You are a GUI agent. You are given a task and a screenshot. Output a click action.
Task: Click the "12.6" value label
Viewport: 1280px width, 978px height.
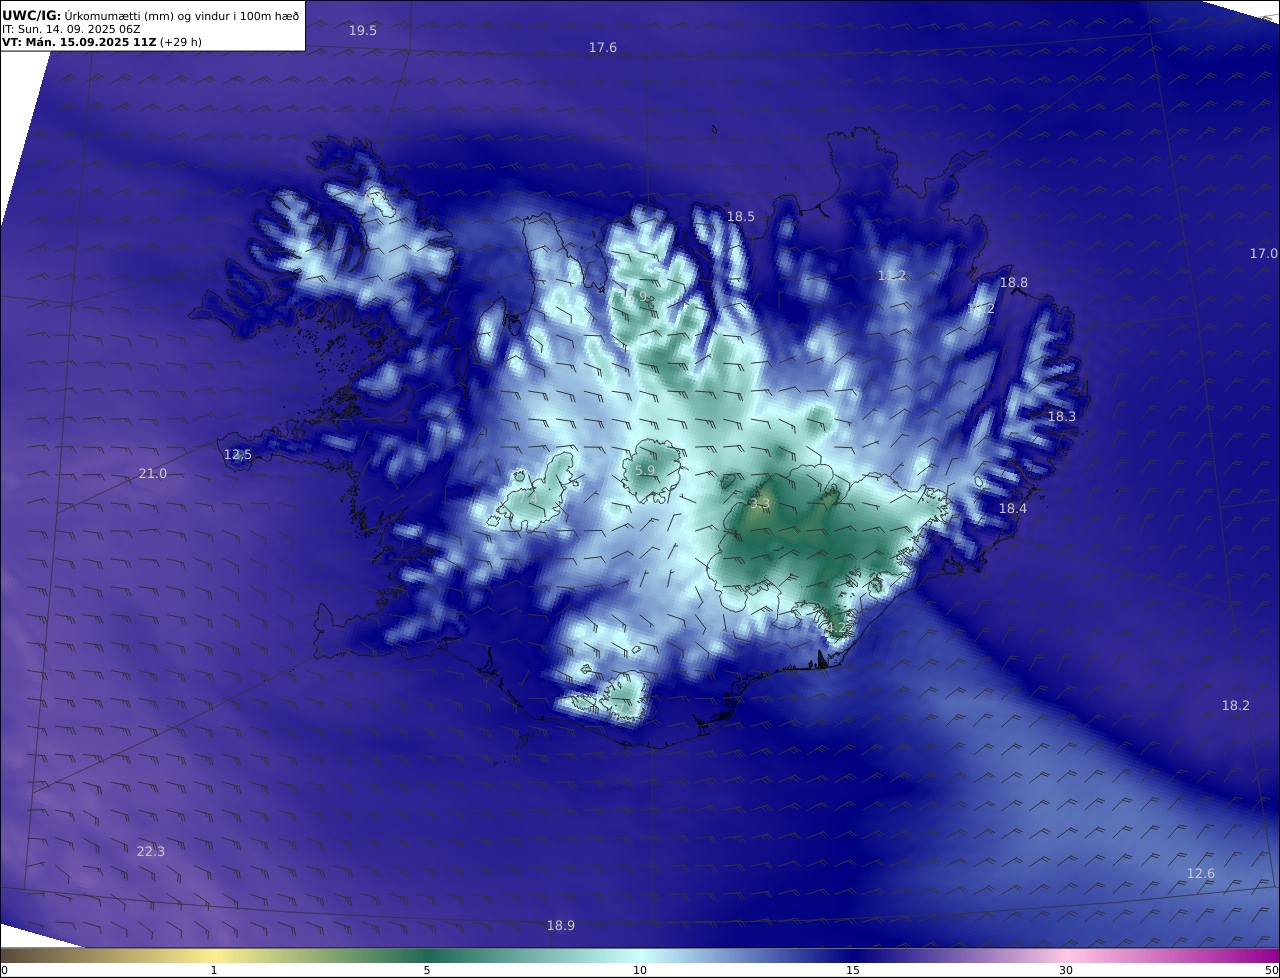(x=1201, y=874)
